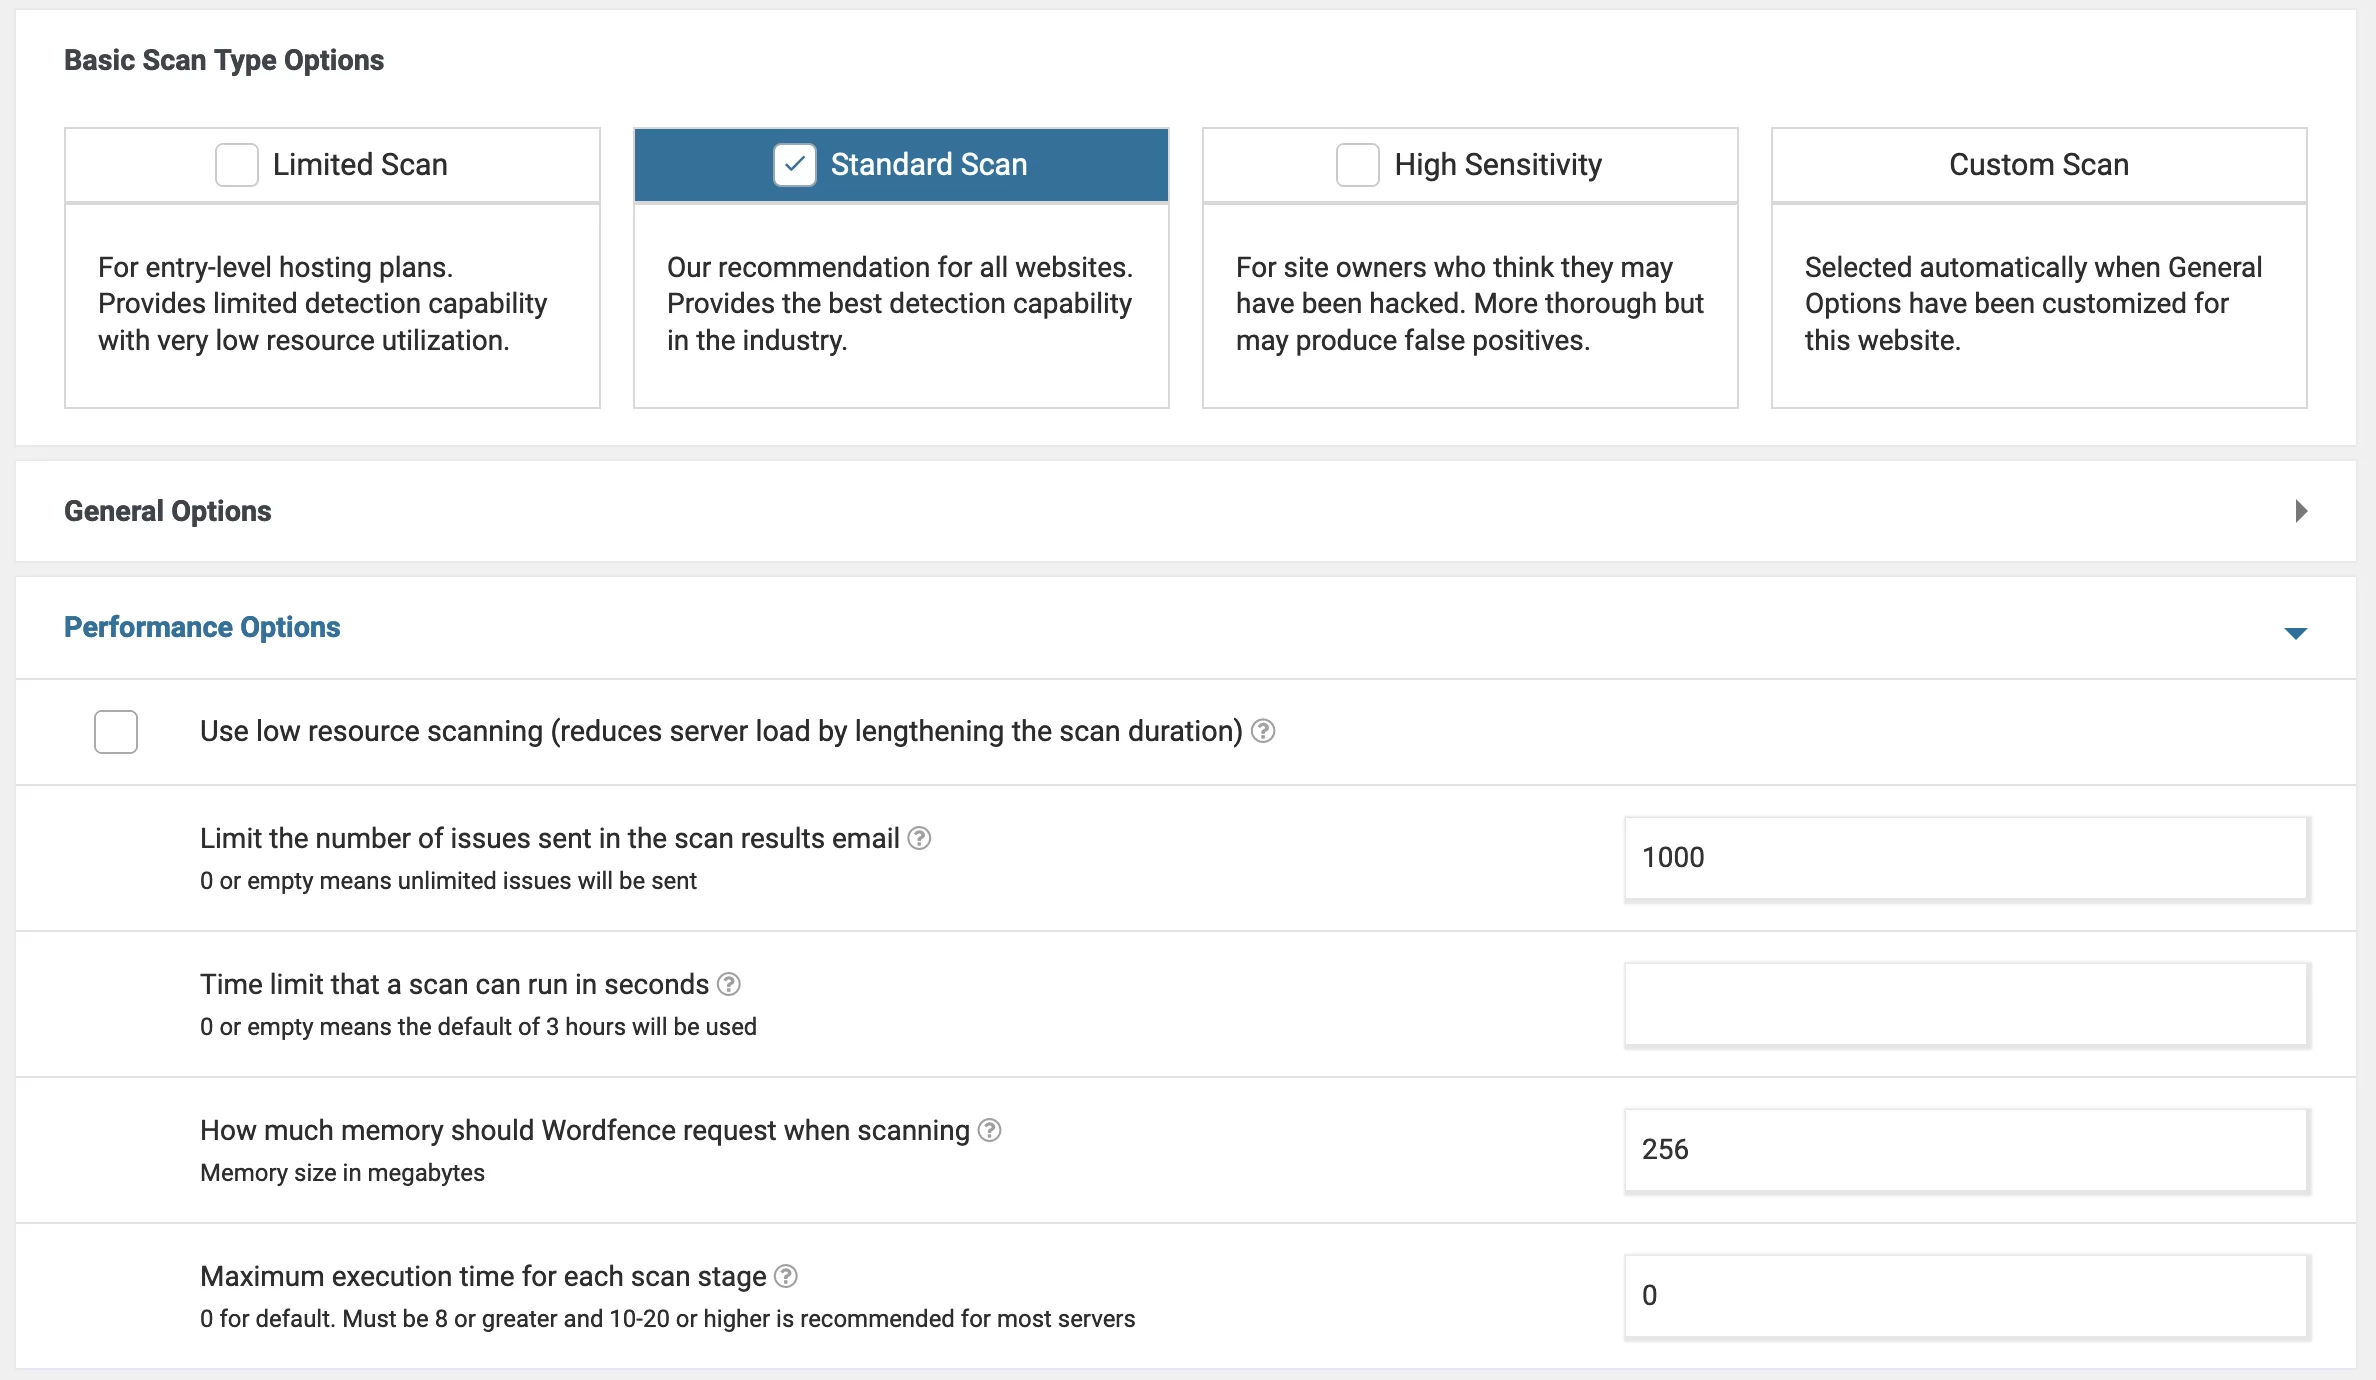Click the Performance Options section label
This screenshot has height=1380, width=2376.
202,626
